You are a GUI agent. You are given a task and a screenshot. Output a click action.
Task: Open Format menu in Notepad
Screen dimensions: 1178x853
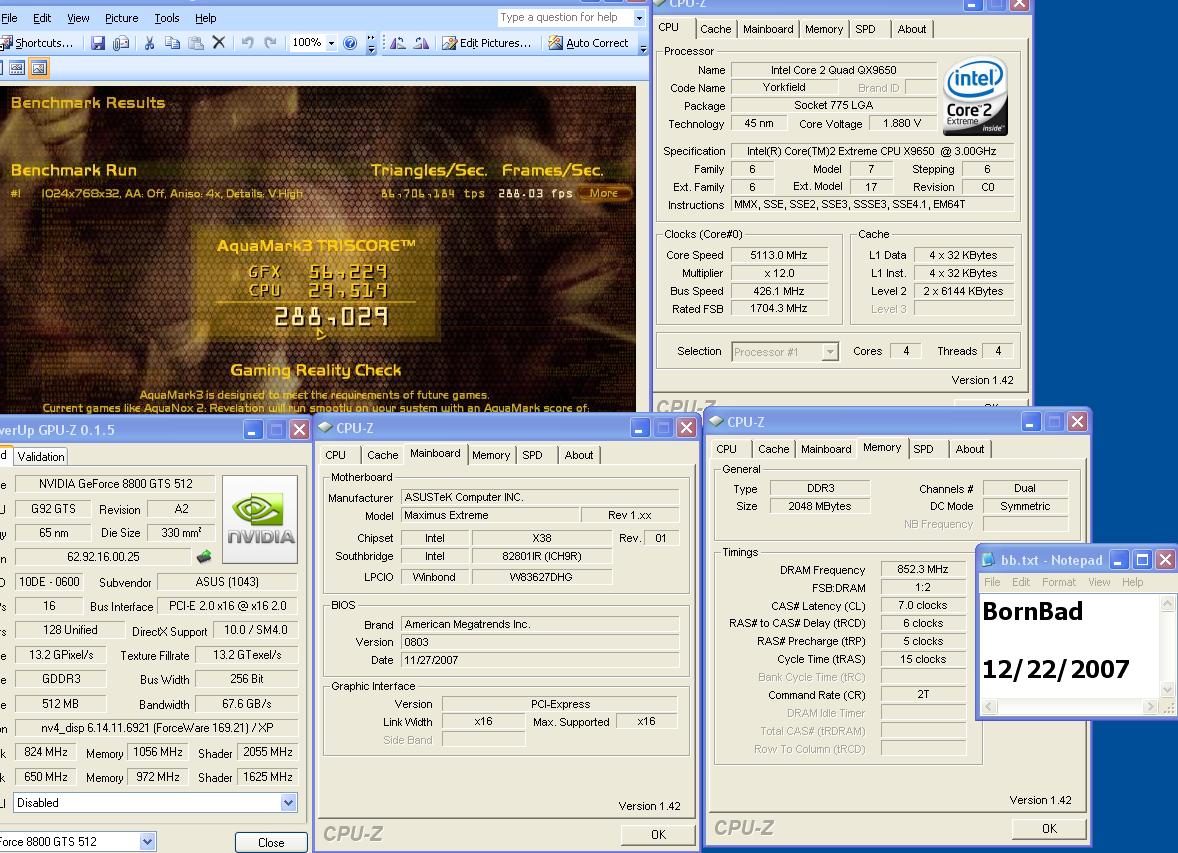coord(1059,582)
